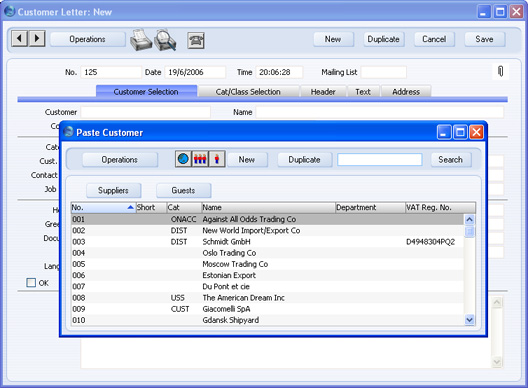528x388 pixels.
Task: Open the Address tab
Action: pyautogui.click(x=406, y=92)
